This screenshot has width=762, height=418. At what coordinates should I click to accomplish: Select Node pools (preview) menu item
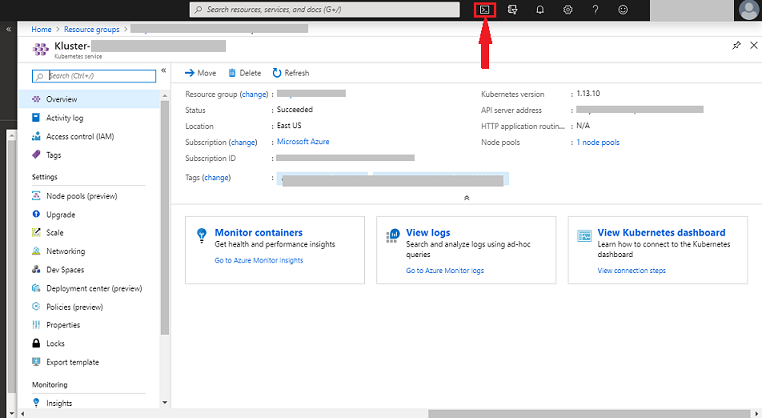[x=81, y=196]
